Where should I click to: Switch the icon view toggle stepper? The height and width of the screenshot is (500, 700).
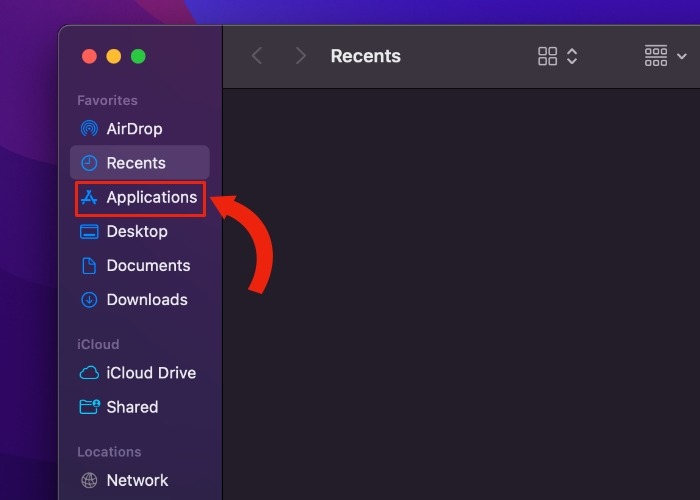point(558,56)
